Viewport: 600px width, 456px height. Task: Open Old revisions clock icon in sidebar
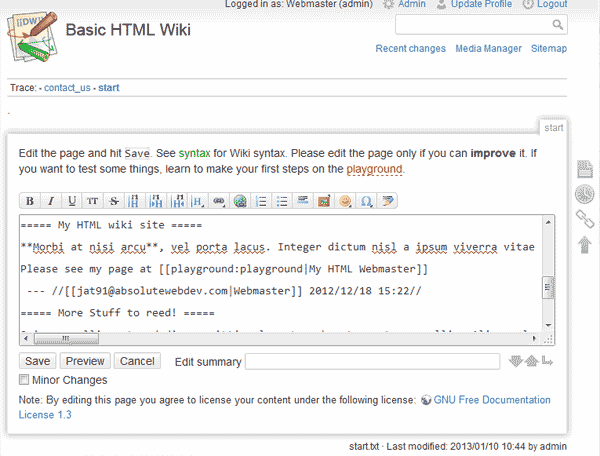coord(584,194)
